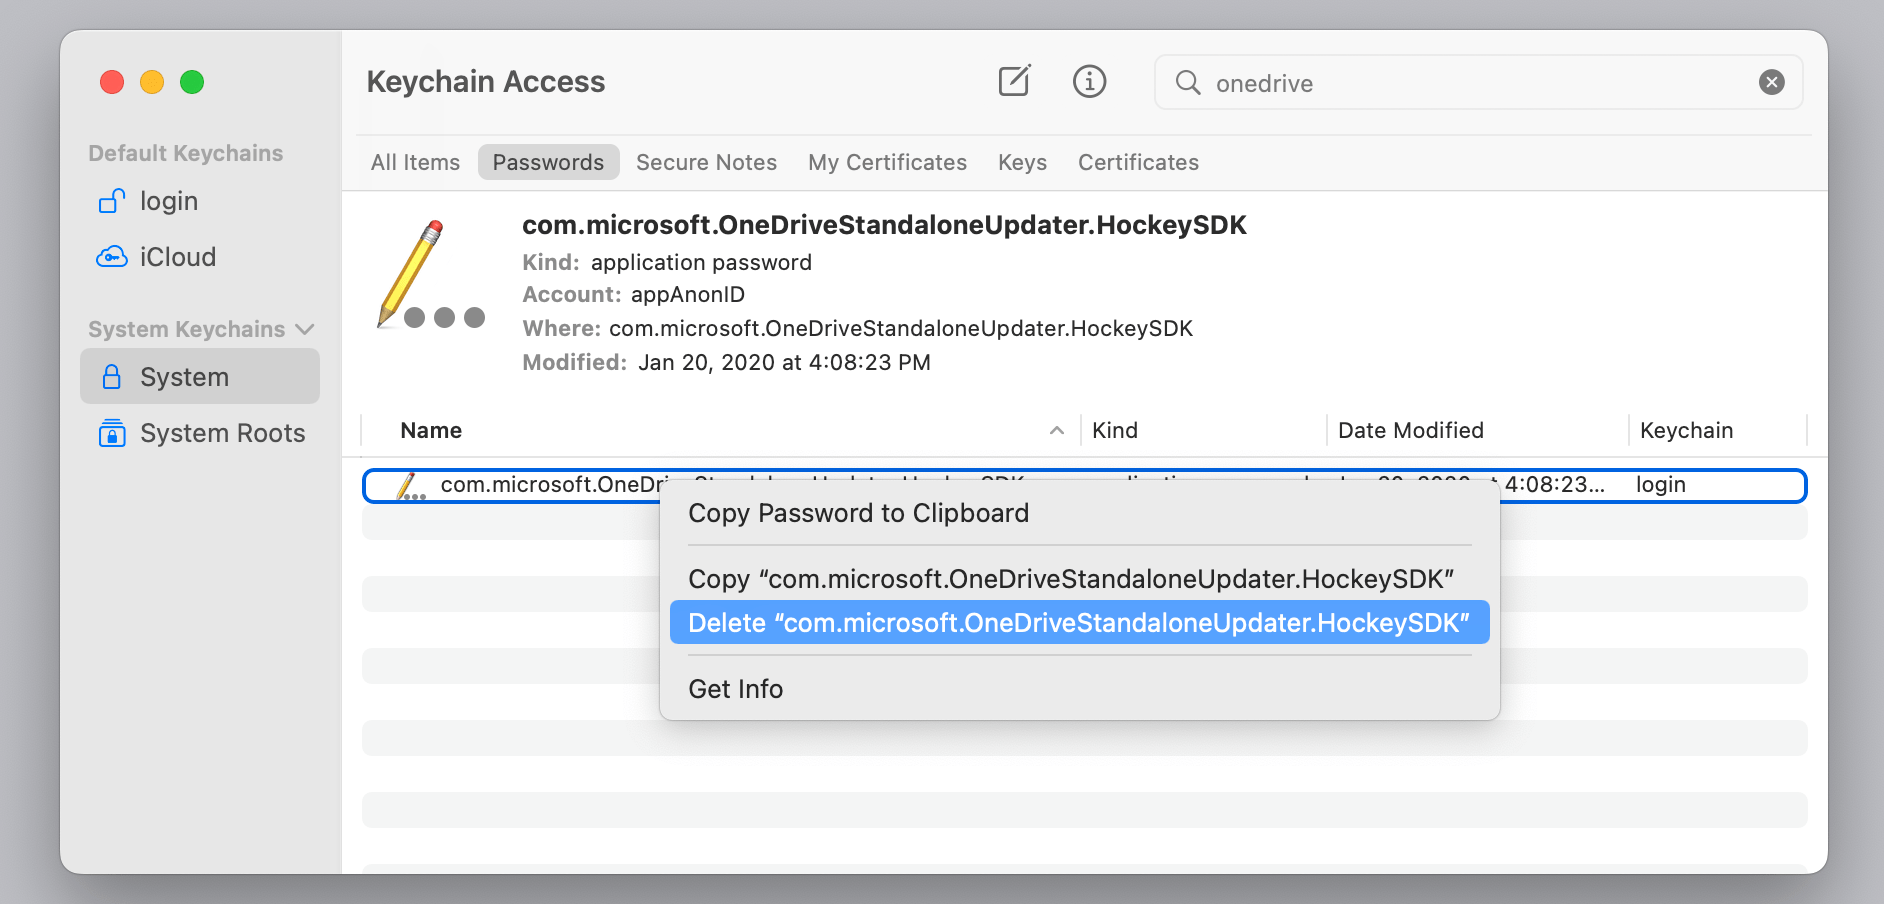Click the lock icon beside System
1884x904 pixels.
pos(112,377)
